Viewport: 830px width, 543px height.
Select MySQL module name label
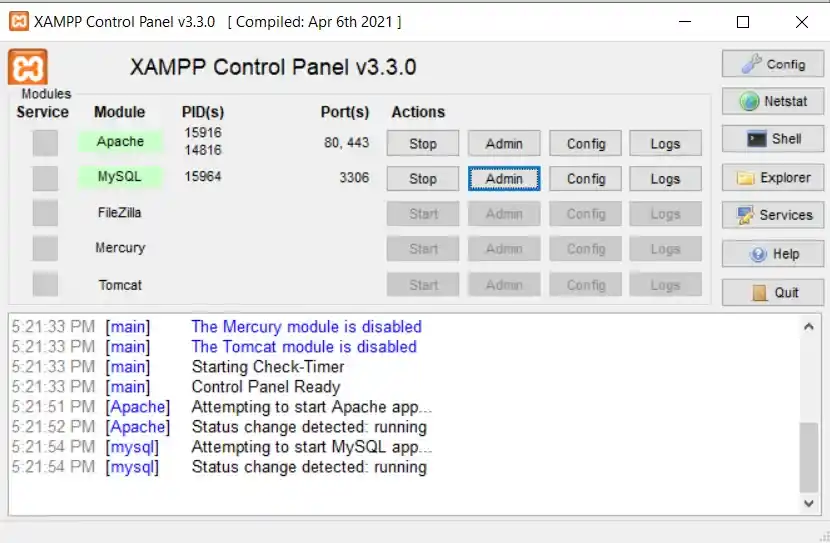[120, 177]
